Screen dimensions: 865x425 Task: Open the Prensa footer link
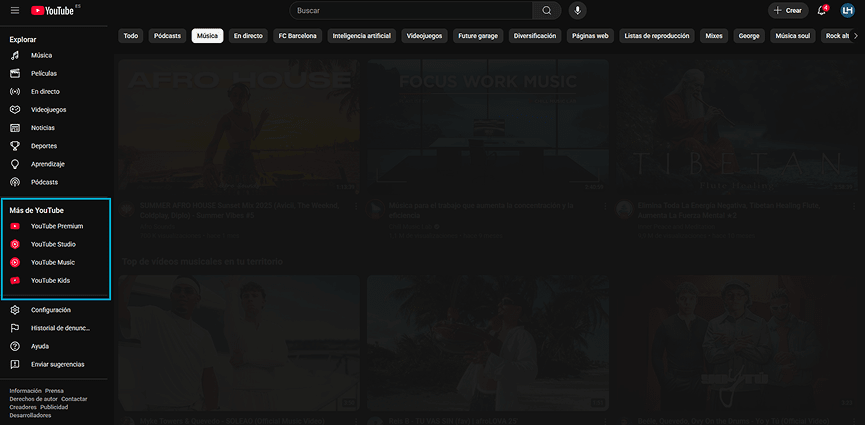tap(54, 391)
